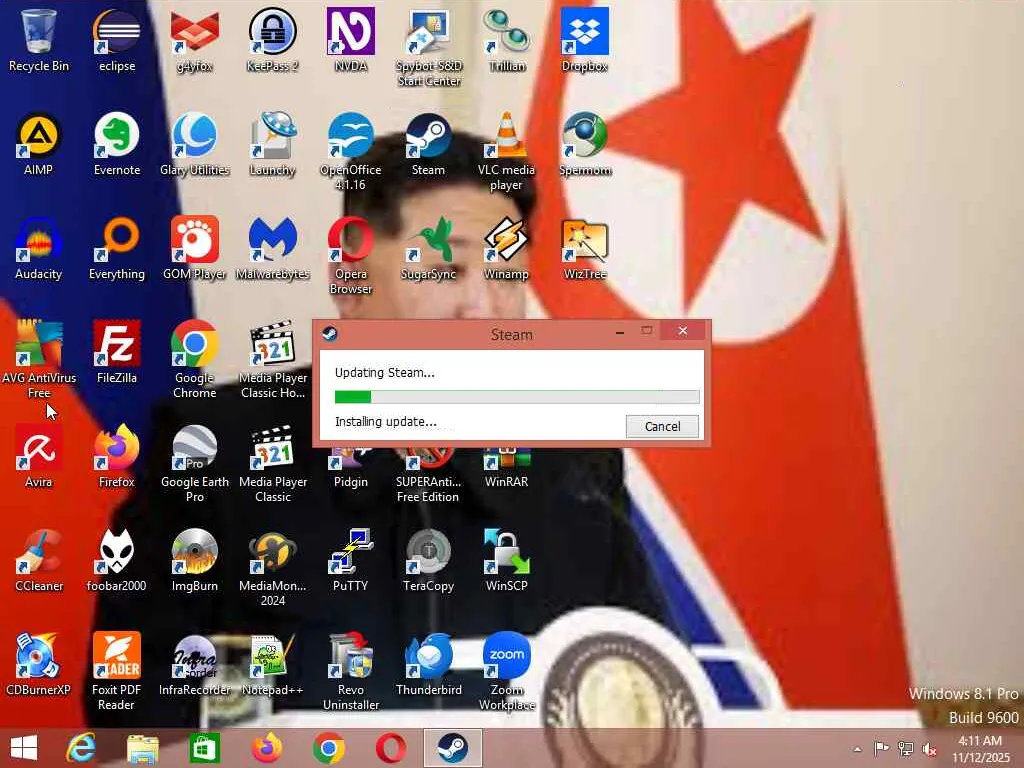Select the Evernote desktop icon
The image size is (1024, 768).
pyautogui.click(x=117, y=144)
